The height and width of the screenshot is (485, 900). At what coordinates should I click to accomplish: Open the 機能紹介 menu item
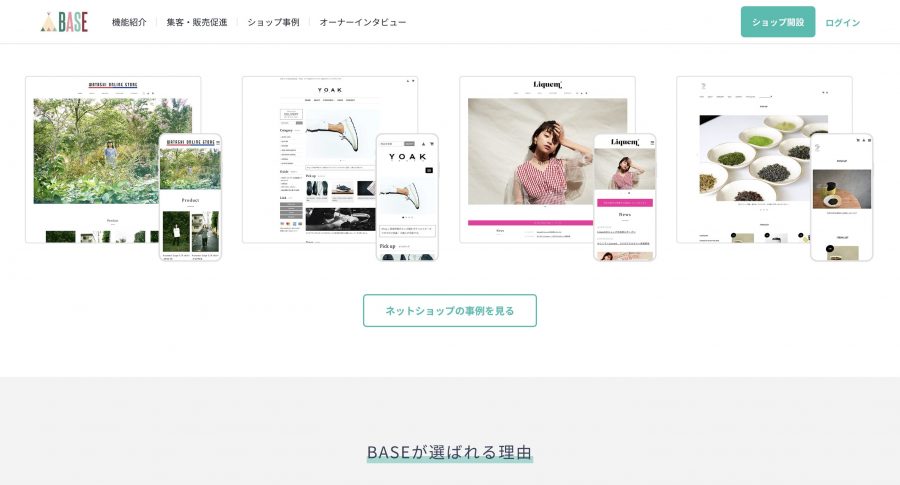(x=129, y=22)
